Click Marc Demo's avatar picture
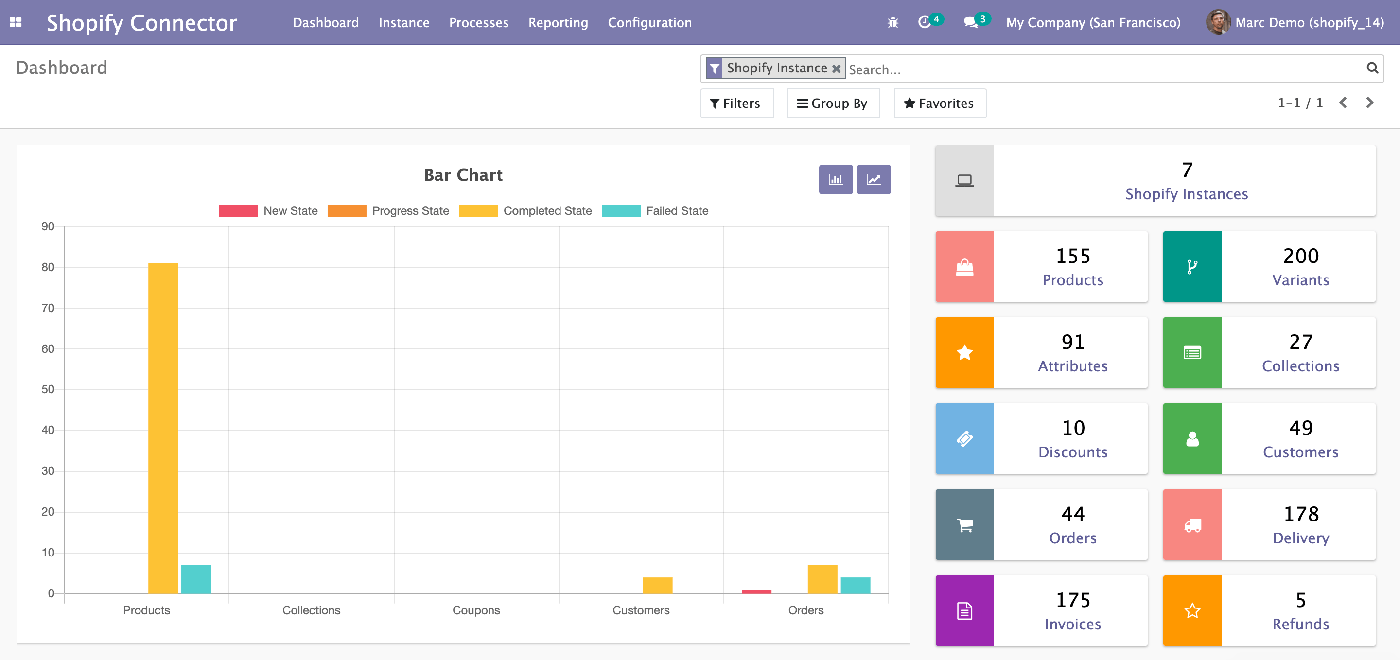1400x660 pixels. pyautogui.click(x=1218, y=22)
